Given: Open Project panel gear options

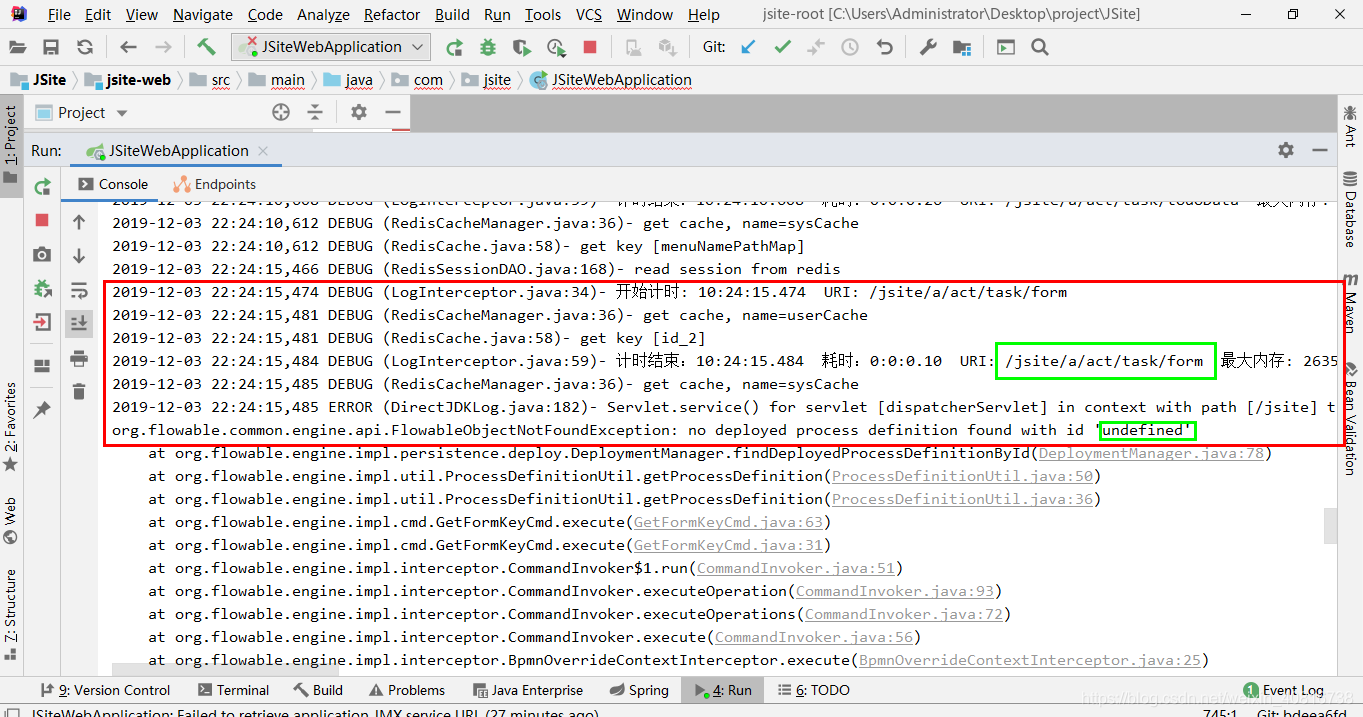Looking at the screenshot, I should [359, 113].
